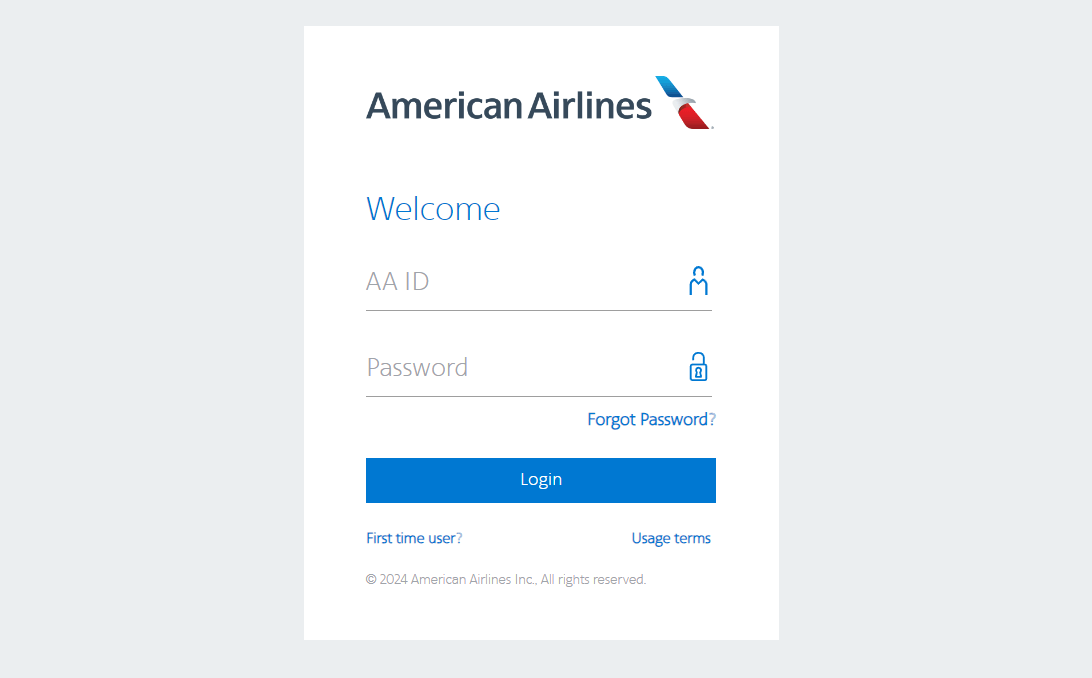Screen dimensions: 1092x678
Task: Click the blue wing of the logo
Action: [668, 87]
